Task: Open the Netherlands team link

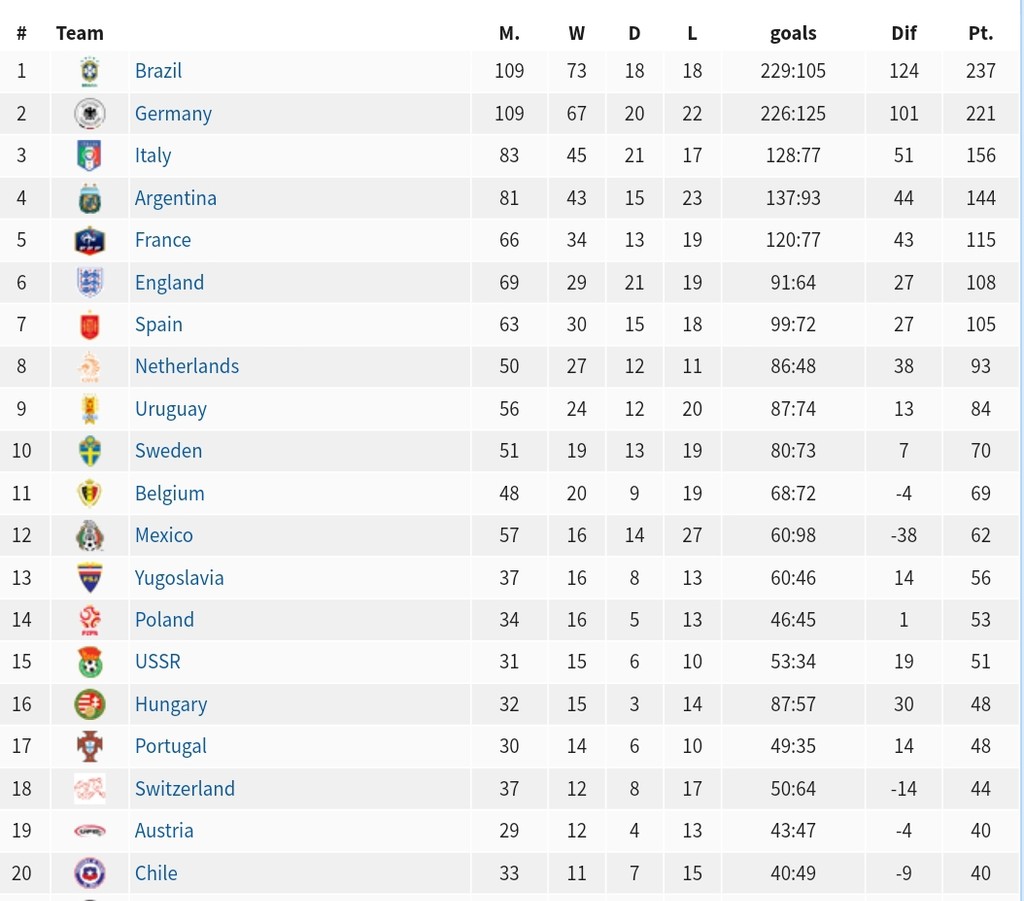Action: click(187, 366)
